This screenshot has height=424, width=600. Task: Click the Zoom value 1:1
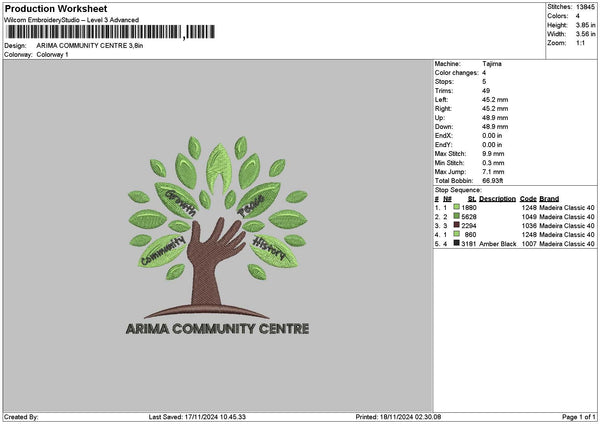point(580,43)
